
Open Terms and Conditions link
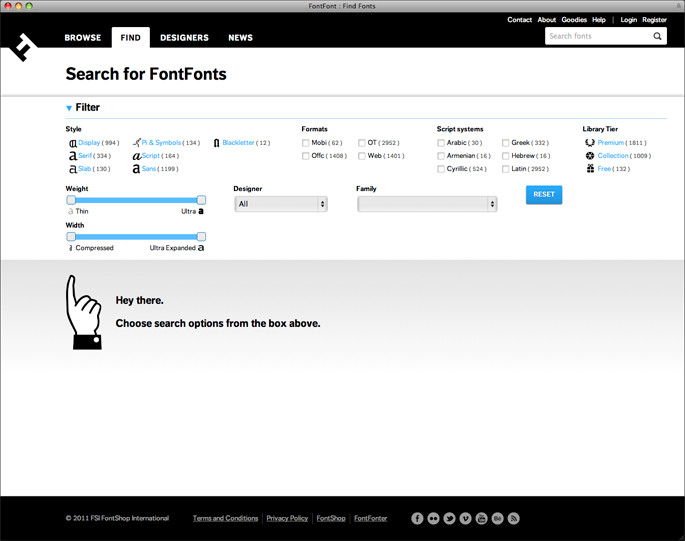(225, 518)
